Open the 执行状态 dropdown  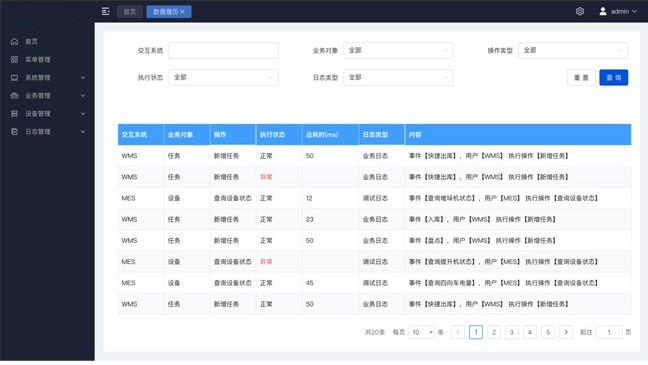point(223,77)
